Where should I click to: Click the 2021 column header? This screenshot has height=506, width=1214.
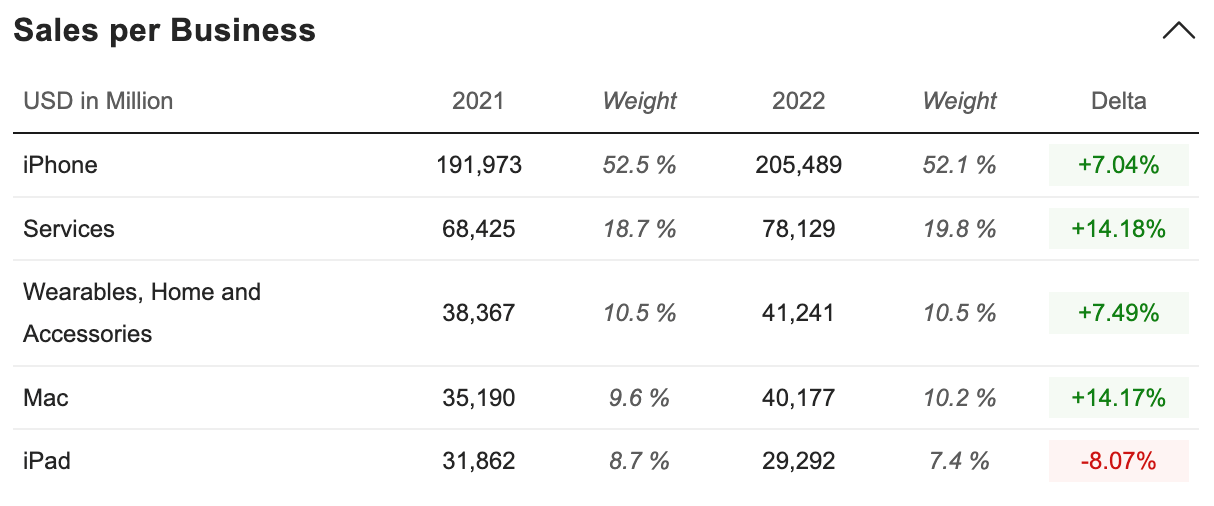click(x=478, y=101)
